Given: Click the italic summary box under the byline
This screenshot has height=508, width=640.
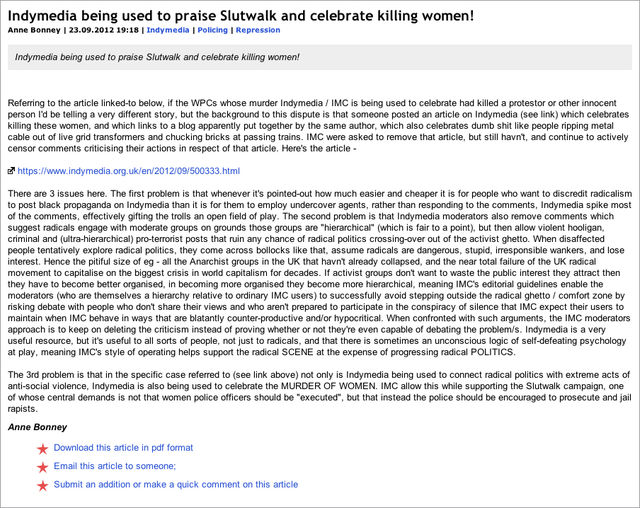Looking at the screenshot, I should click(x=319, y=57).
